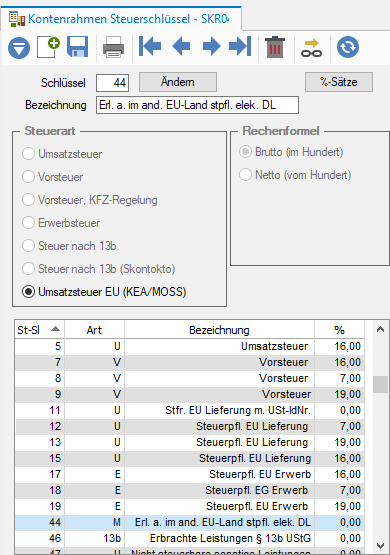Screen dimensions: 390x555
Task: Select row 12 Steuerpfl. EU Lieferung
Action: pyautogui.click(x=189, y=426)
